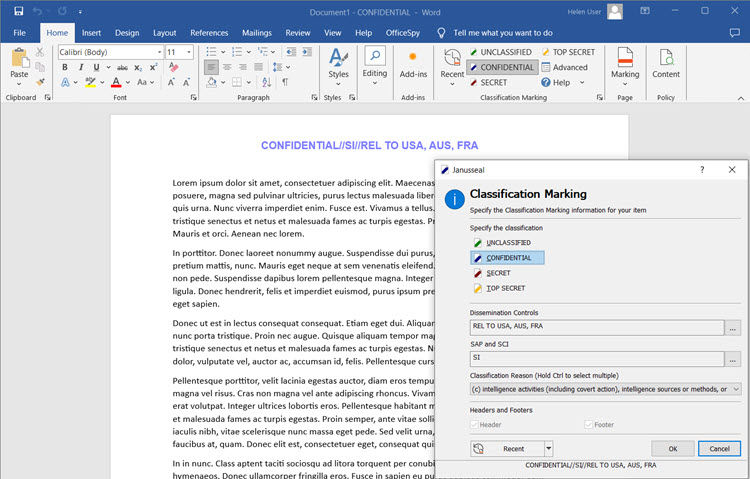Click the Bullets list icon
750x479 pixels.
(211, 52)
